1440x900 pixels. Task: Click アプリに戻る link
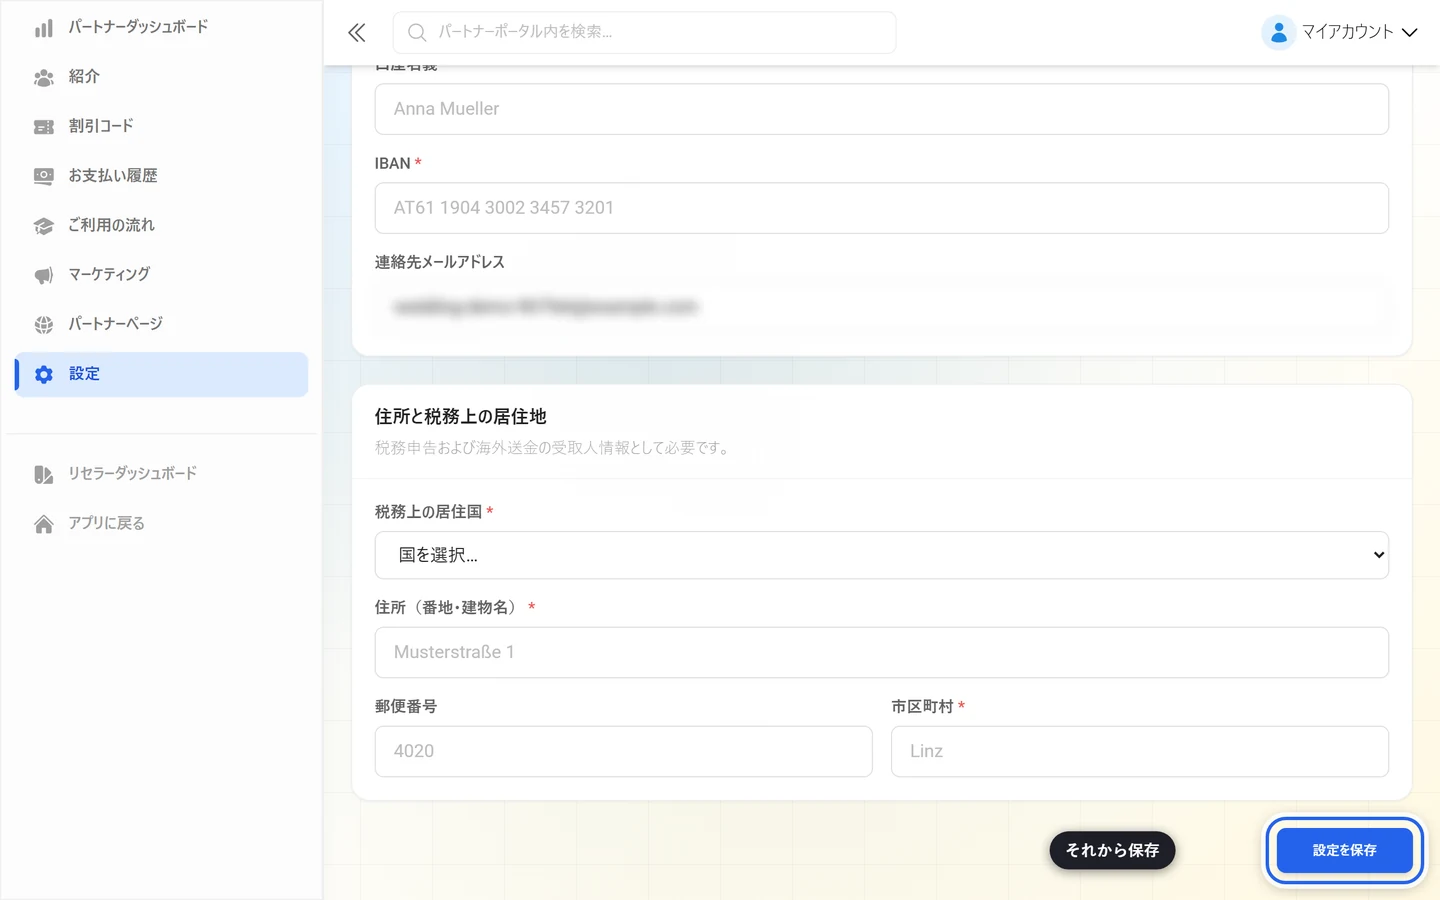click(x=162, y=523)
